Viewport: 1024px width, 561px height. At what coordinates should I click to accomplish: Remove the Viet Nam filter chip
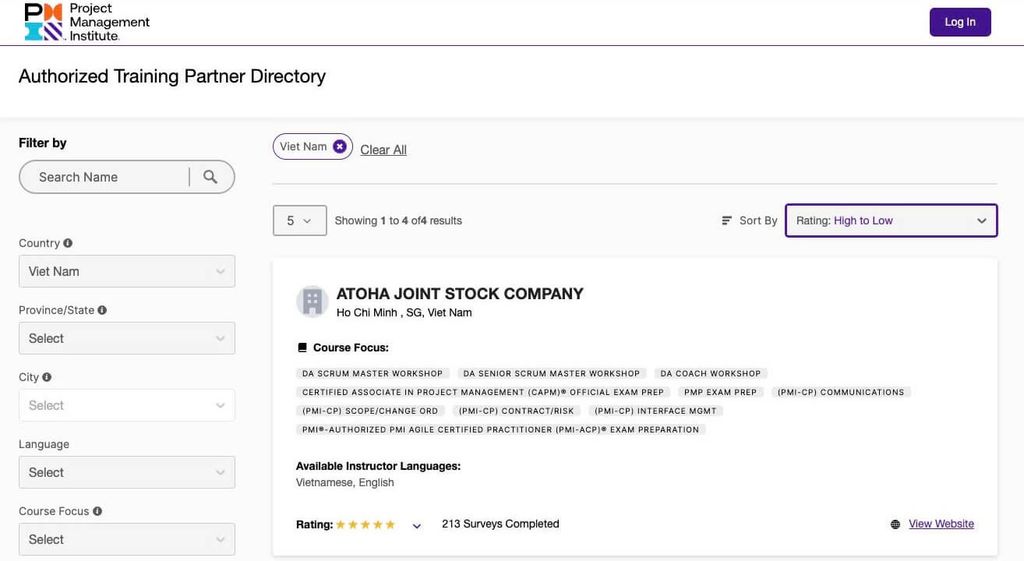click(x=340, y=147)
